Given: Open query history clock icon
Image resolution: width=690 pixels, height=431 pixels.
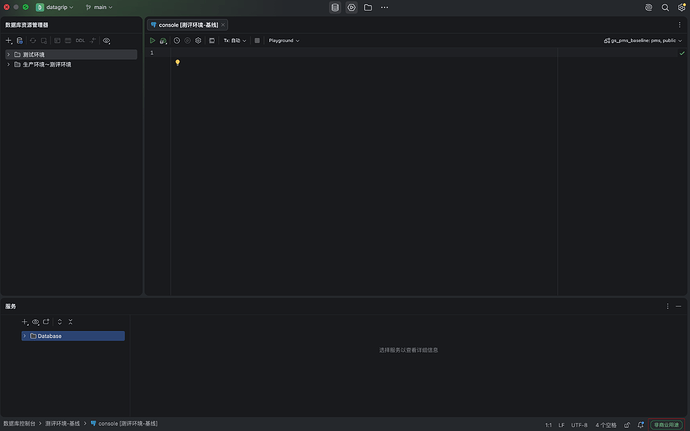Looking at the screenshot, I should click(x=177, y=41).
